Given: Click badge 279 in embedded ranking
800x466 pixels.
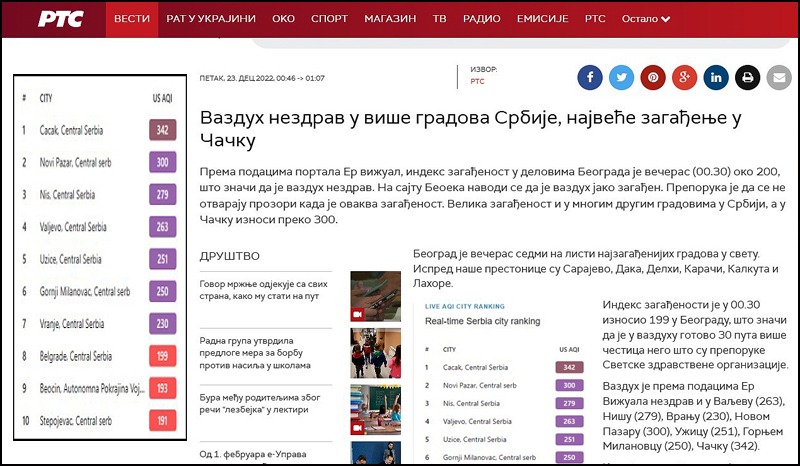Looking at the screenshot, I should tap(569, 403).
